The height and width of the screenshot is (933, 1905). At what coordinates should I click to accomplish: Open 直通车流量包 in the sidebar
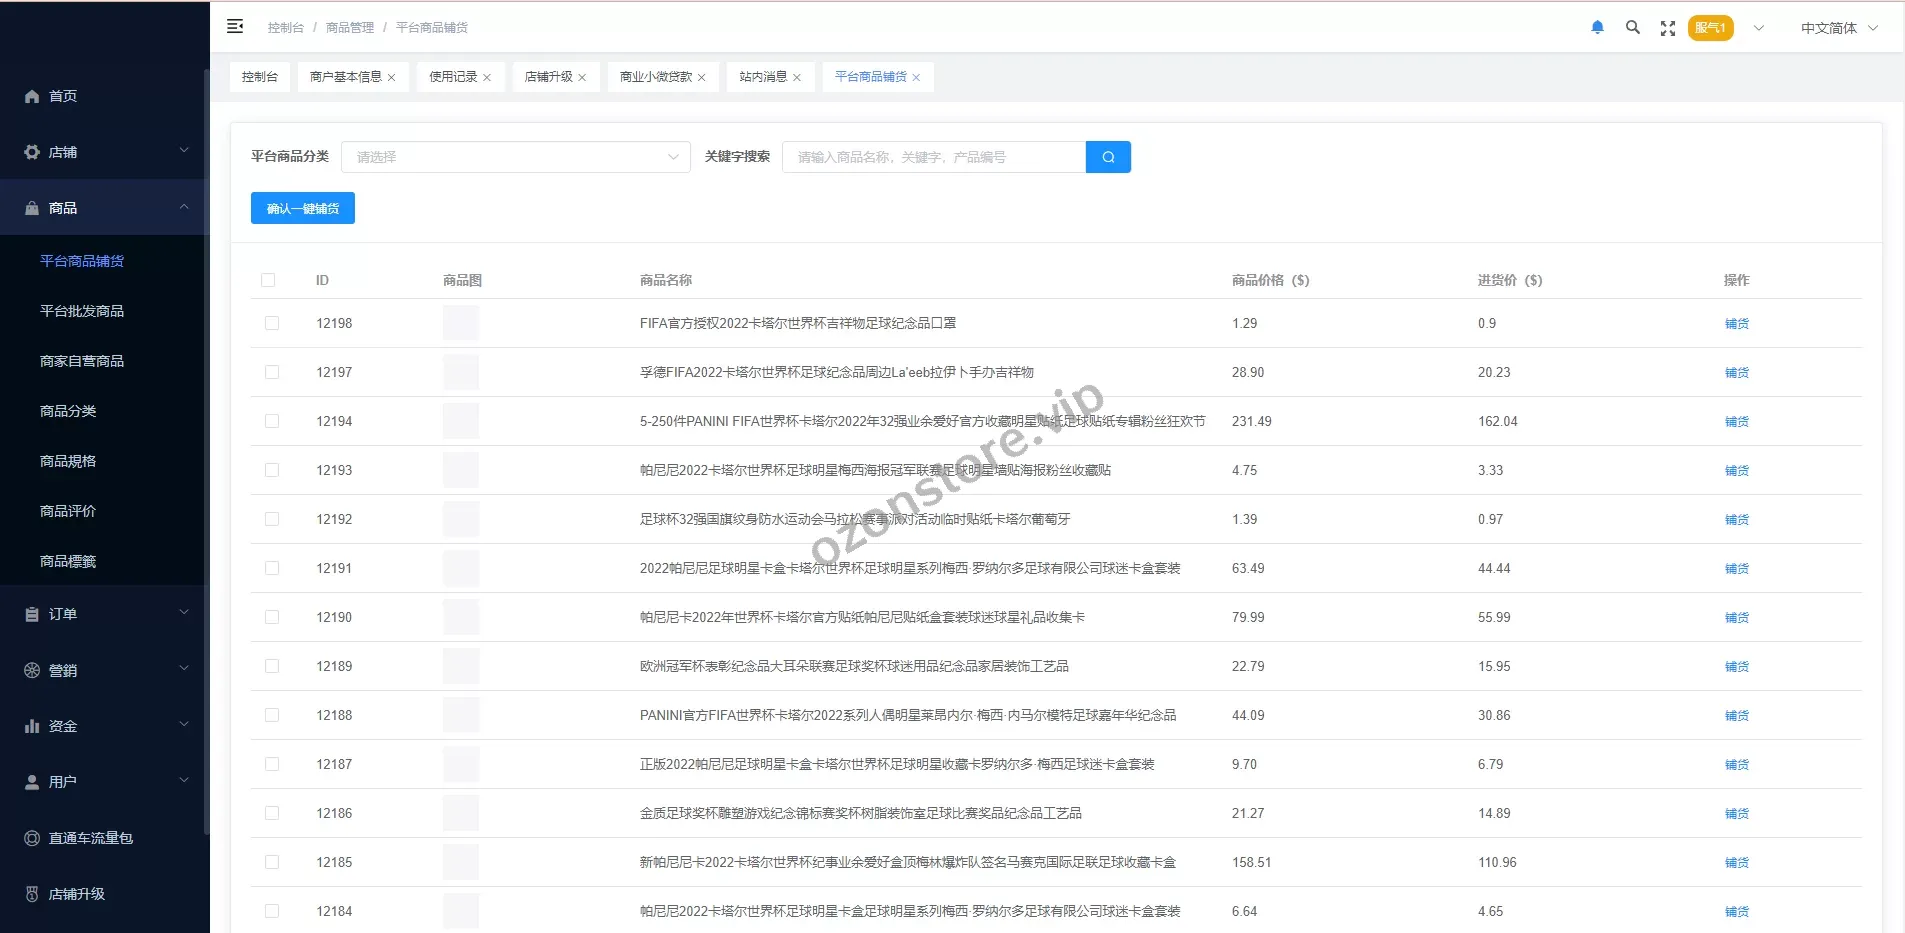90,838
